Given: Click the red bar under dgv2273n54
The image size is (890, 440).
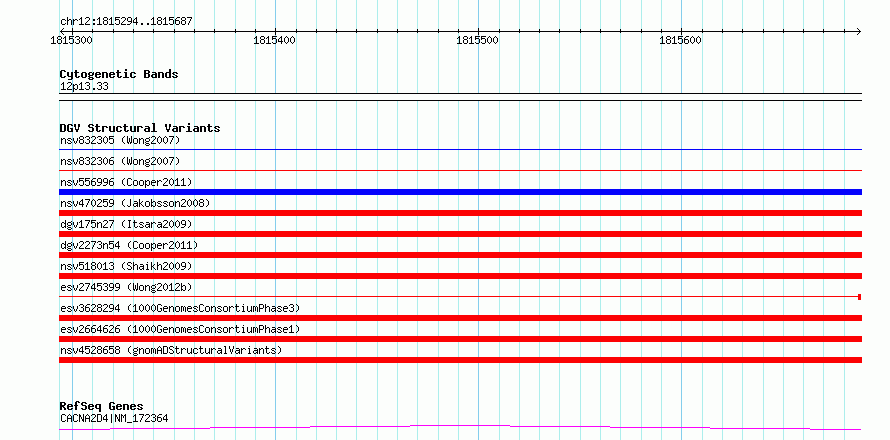Looking at the screenshot, I should [x=461, y=255].
